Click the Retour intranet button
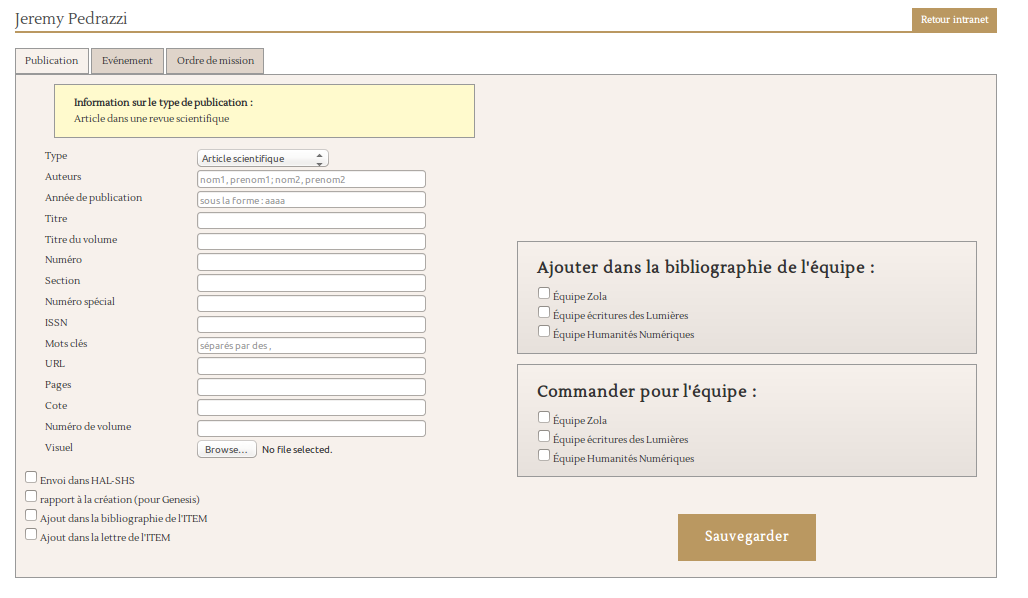The image size is (1028, 598). tap(954, 20)
